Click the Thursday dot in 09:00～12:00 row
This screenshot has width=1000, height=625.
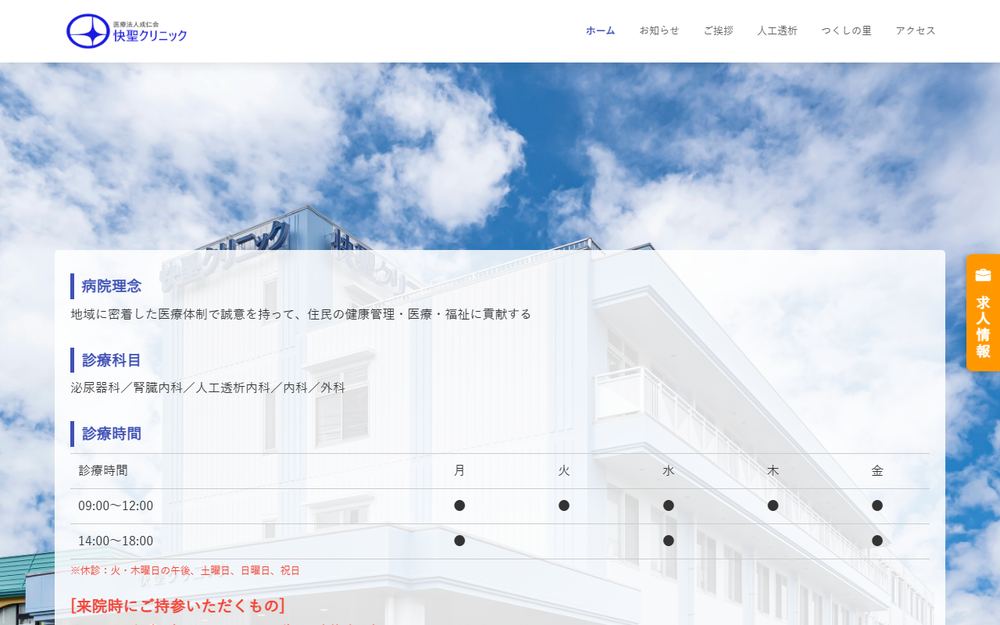coord(773,506)
